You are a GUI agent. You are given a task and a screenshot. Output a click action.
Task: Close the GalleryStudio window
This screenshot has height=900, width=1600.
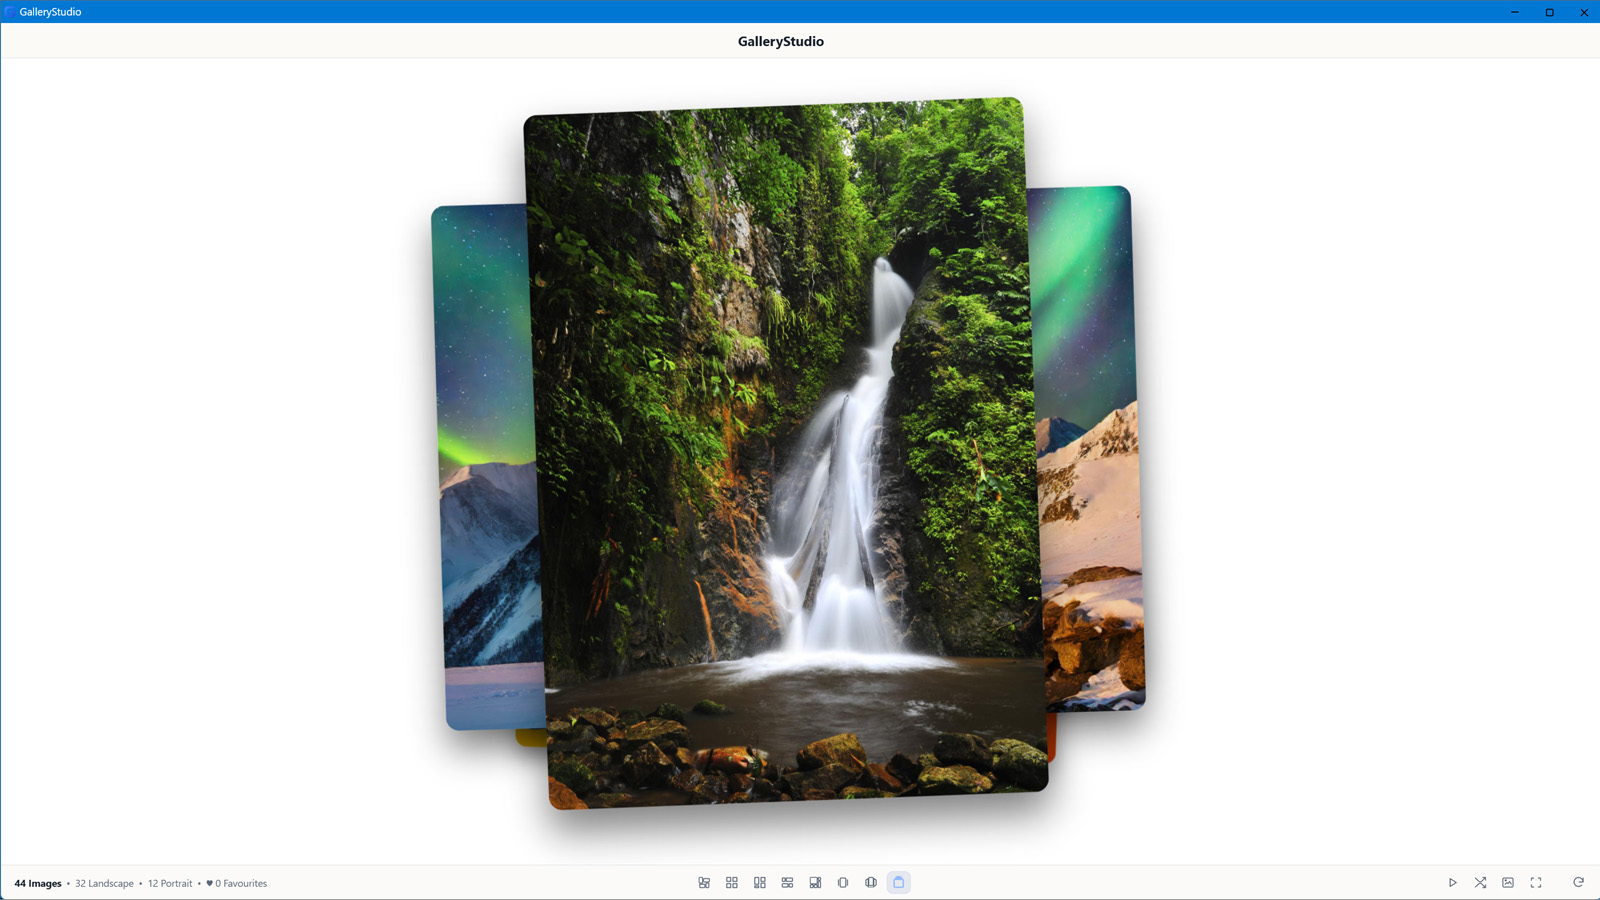point(1584,12)
